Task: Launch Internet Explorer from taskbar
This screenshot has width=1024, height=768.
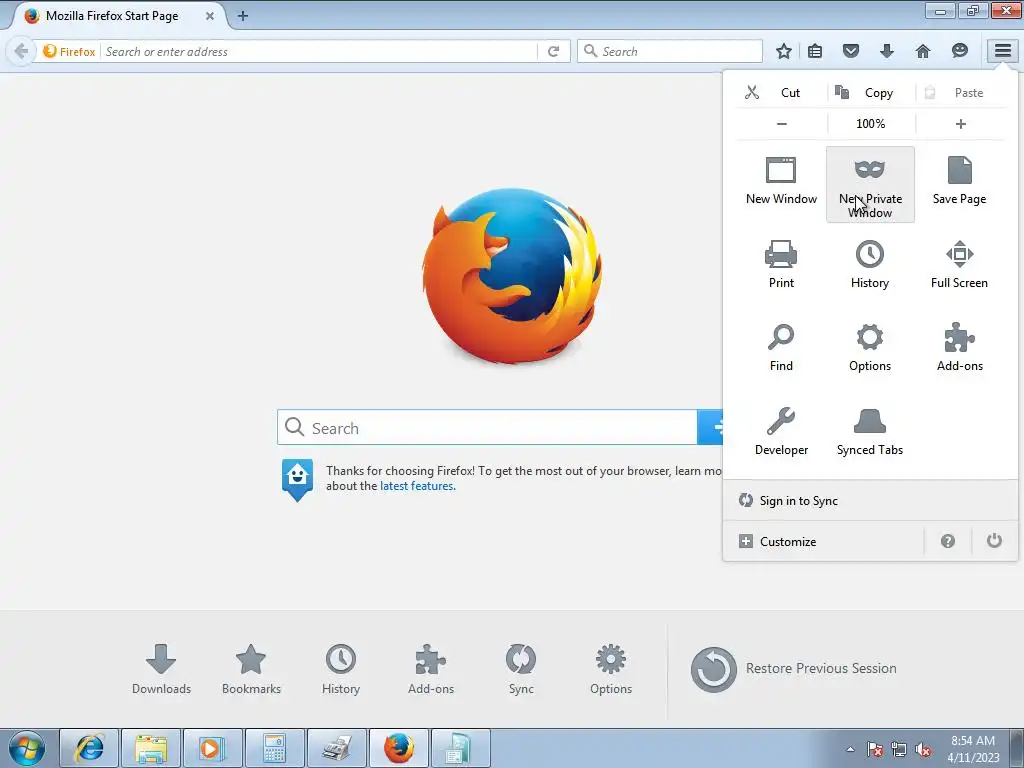Action: coord(89,748)
